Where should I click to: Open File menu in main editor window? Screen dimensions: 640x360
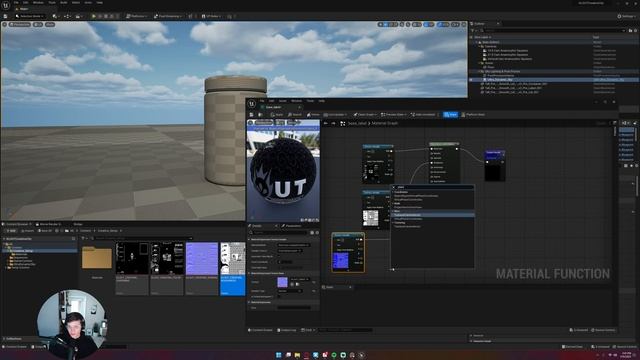[16, 2]
